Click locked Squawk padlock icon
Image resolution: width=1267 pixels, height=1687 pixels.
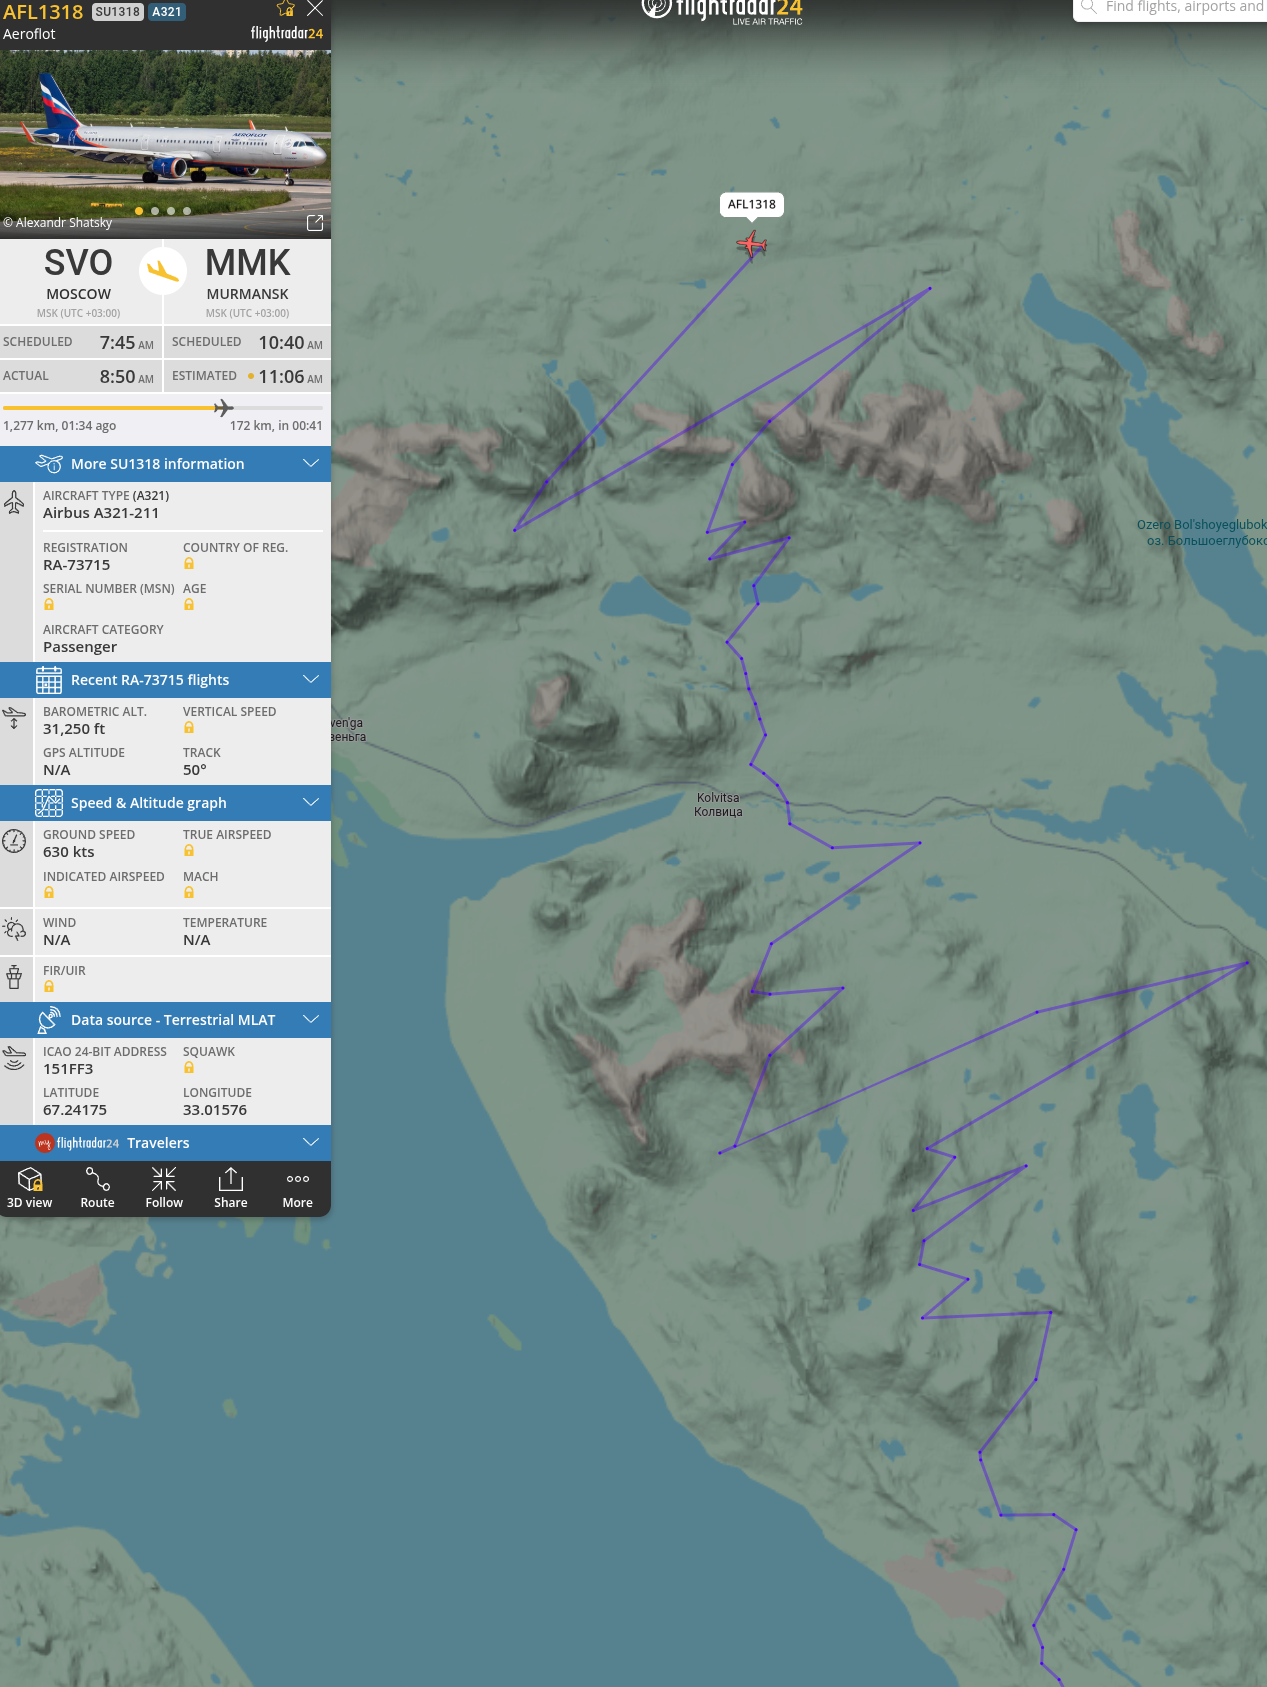pos(189,1068)
